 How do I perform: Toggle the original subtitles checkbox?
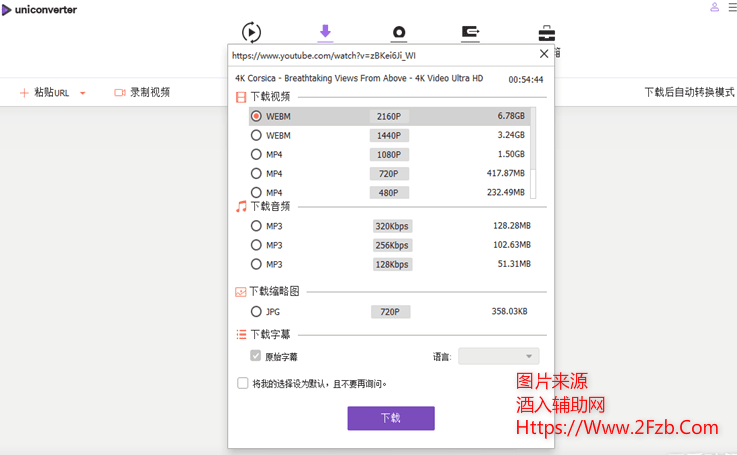(x=257, y=356)
